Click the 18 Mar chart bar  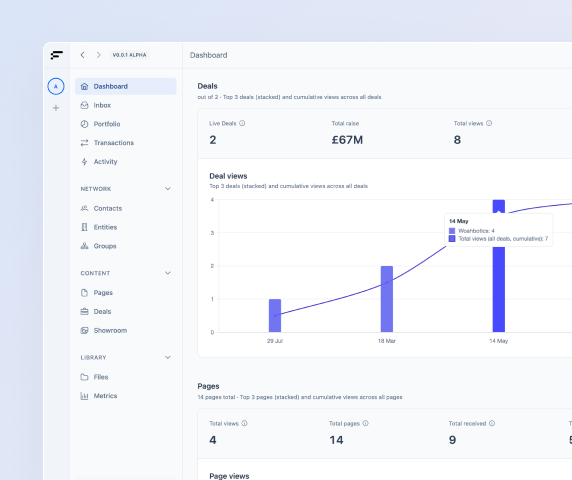click(x=387, y=299)
